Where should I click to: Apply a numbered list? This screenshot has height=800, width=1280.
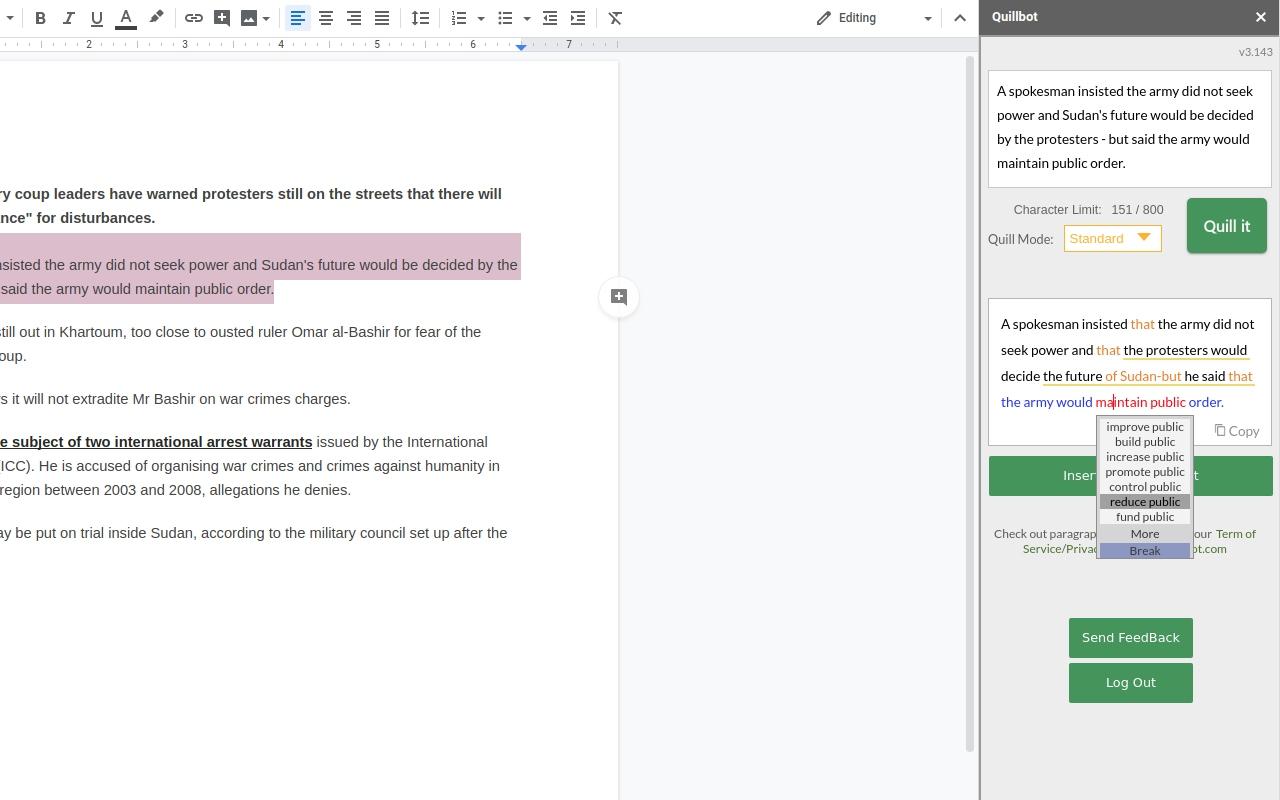pyautogui.click(x=459, y=18)
